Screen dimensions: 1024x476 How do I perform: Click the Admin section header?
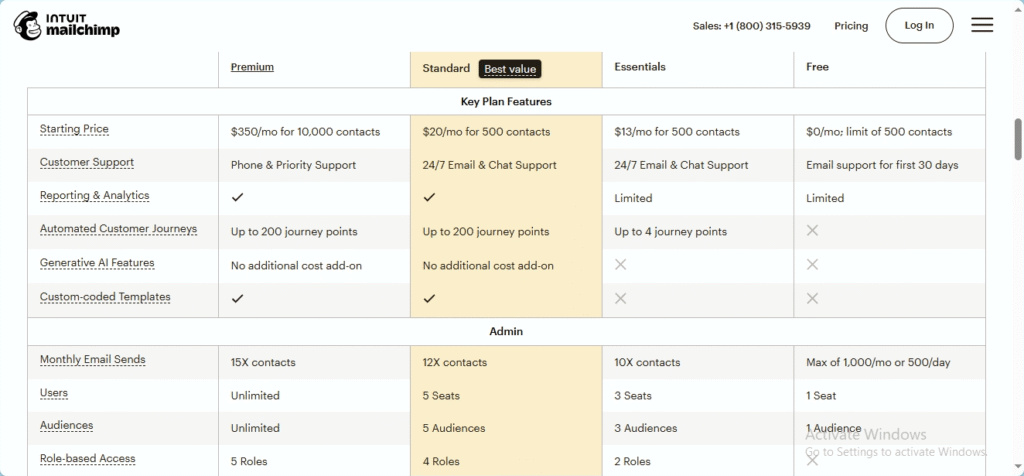[x=506, y=332]
